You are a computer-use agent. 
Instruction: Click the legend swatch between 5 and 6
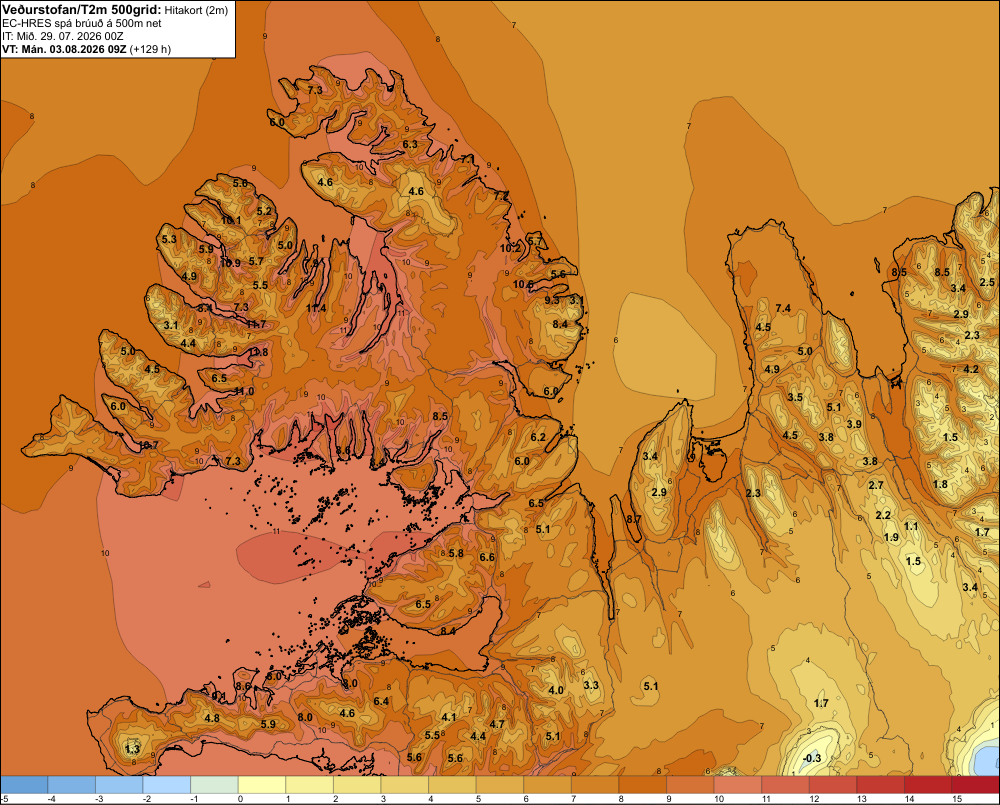pos(499,785)
